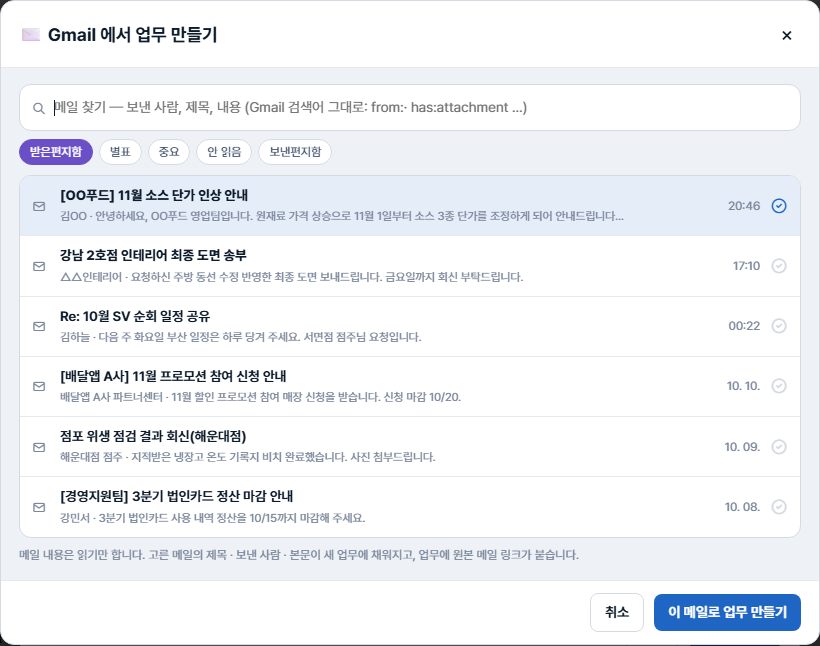Switch to the 안 읽음 filter
Image resolution: width=820 pixels, height=646 pixels.
pos(224,152)
